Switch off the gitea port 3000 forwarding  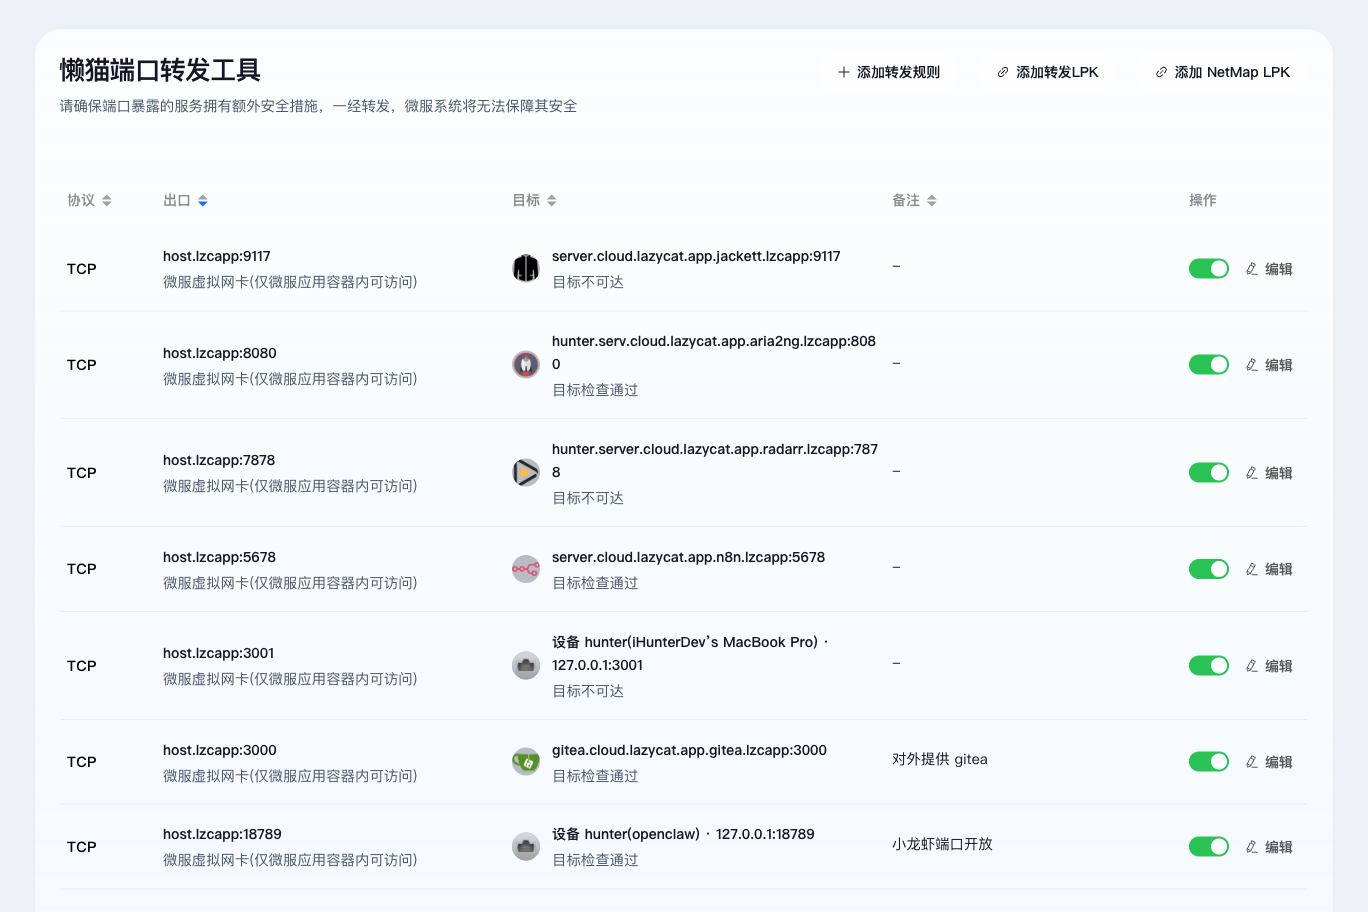click(x=1209, y=762)
